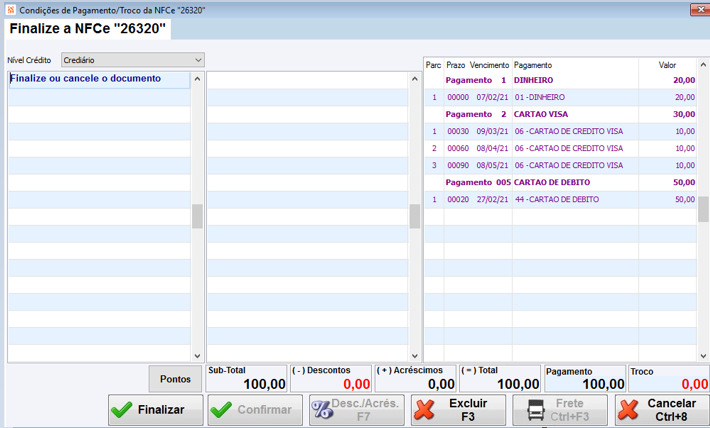Select row 01 -DINHEIRO due 07/02/21
This screenshot has width=710, height=428.
[560, 97]
